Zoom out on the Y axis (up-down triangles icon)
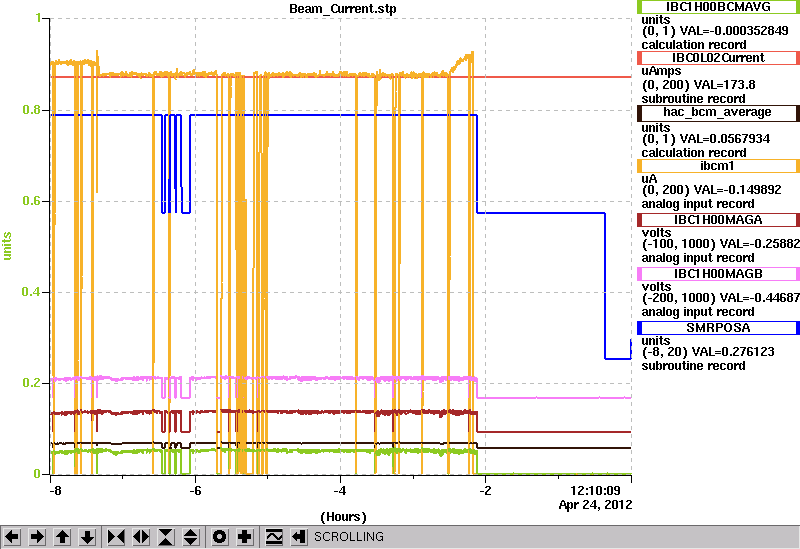 tap(191, 537)
